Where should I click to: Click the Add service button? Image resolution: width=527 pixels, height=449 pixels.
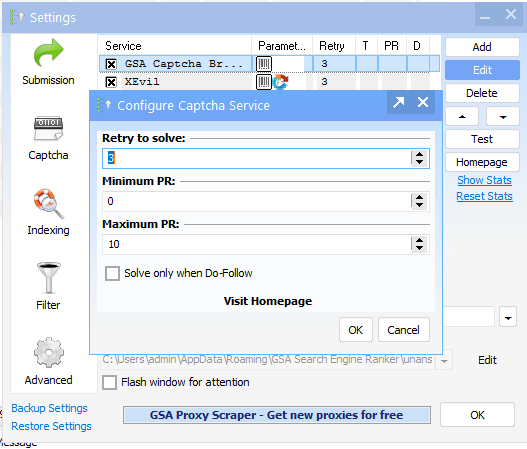(x=482, y=47)
